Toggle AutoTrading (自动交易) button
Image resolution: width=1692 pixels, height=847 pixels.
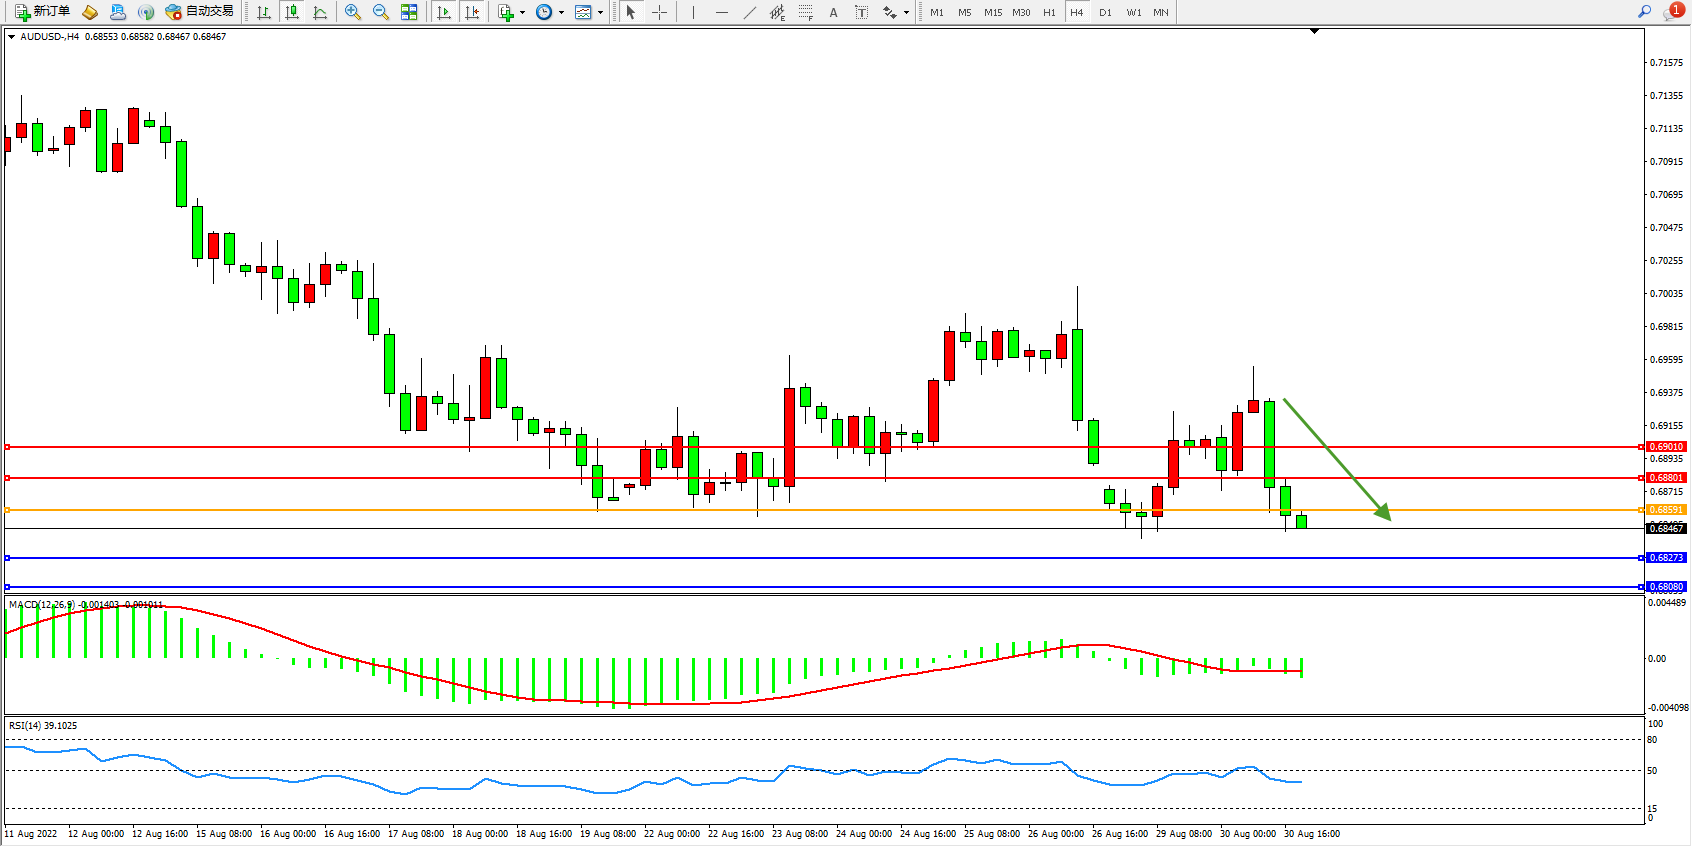pos(199,12)
